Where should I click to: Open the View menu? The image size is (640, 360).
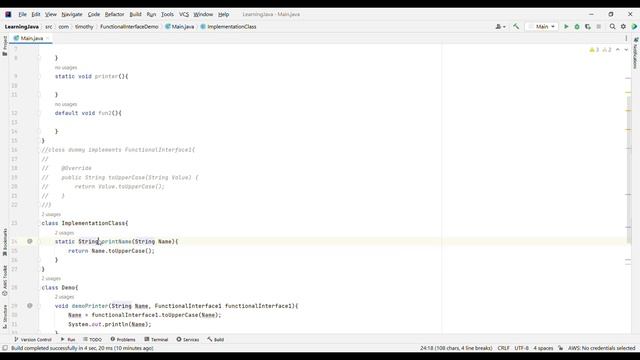(x=51, y=14)
